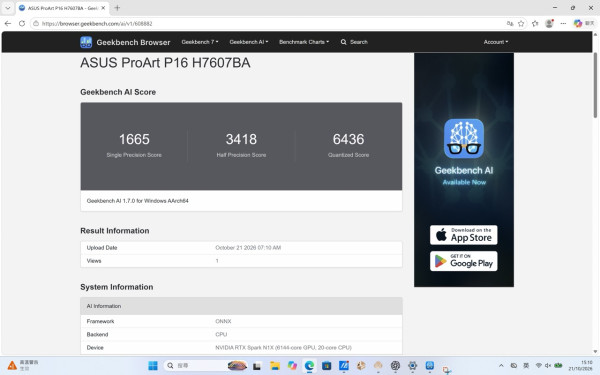Open a new browser tab
The height and width of the screenshot is (375, 600).
117,8
